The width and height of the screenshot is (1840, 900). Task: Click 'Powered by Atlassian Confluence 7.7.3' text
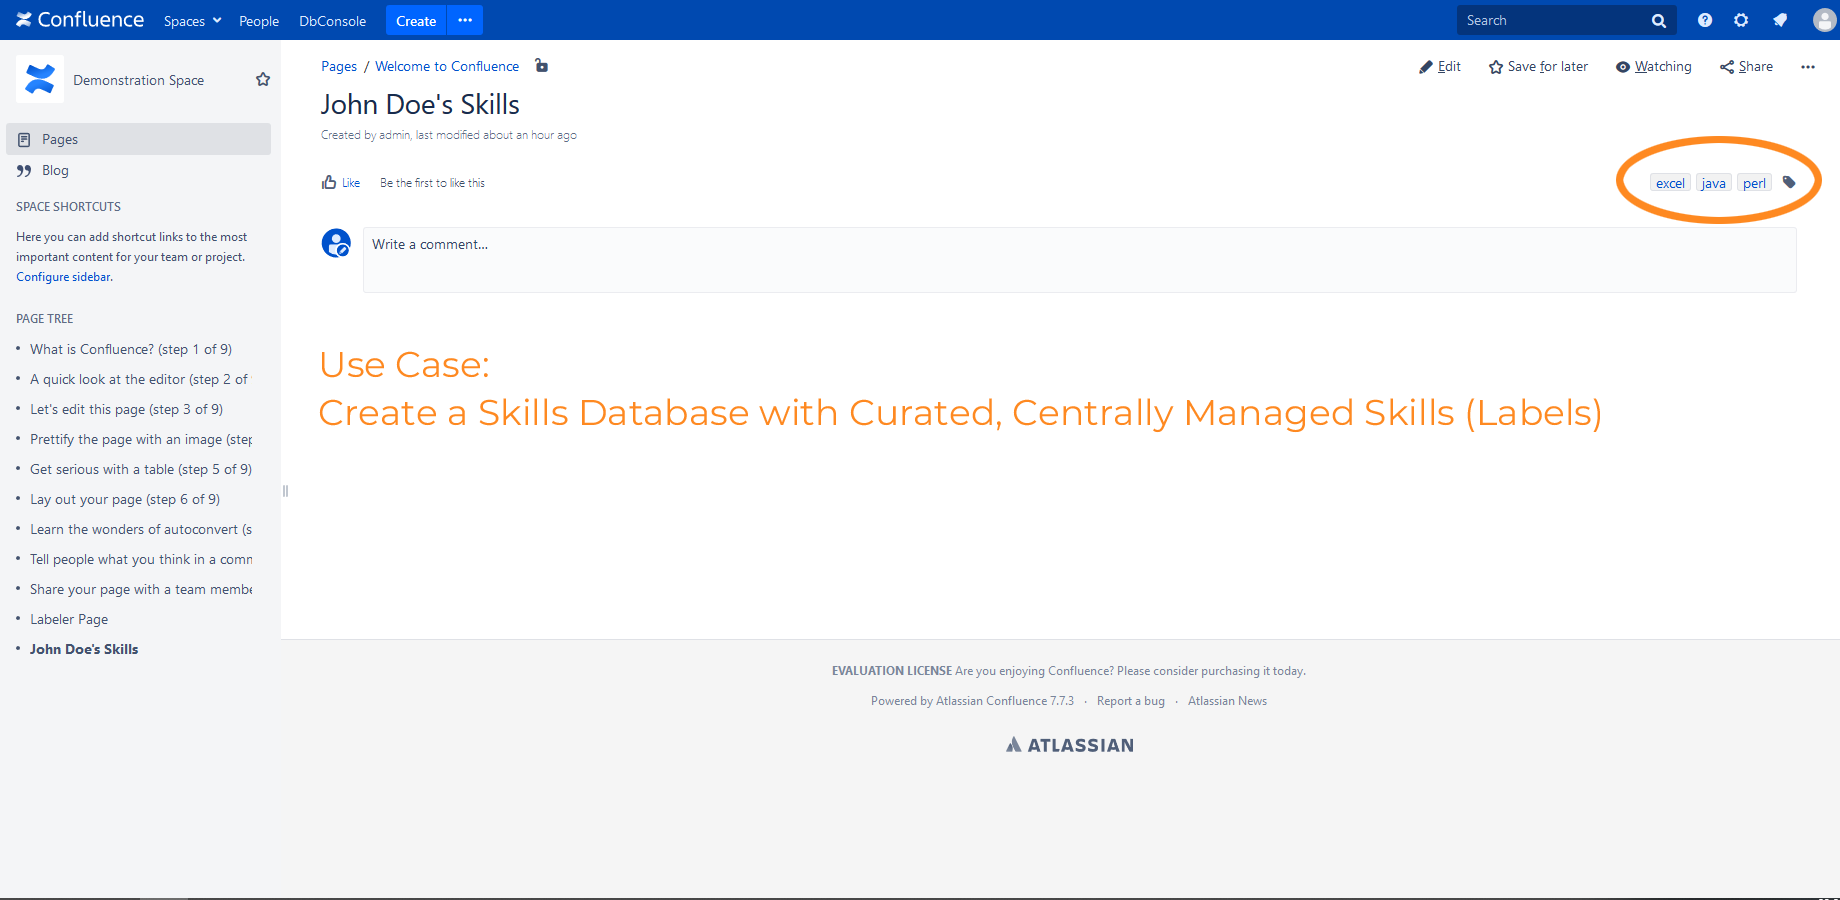click(x=972, y=701)
